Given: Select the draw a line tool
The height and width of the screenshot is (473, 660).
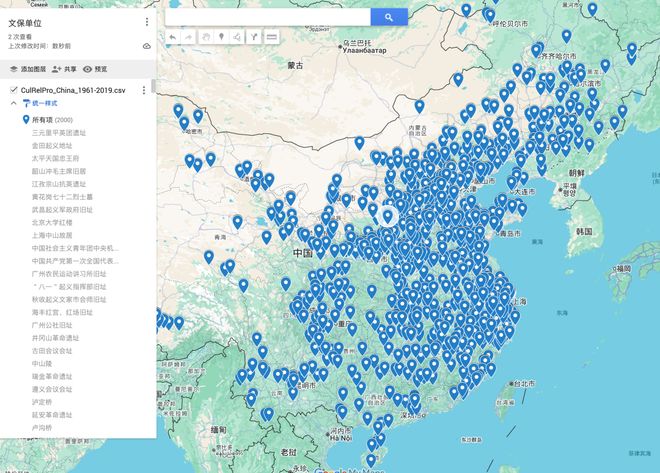Looking at the screenshot, I should pyautogui.click(x=238, y=37).
